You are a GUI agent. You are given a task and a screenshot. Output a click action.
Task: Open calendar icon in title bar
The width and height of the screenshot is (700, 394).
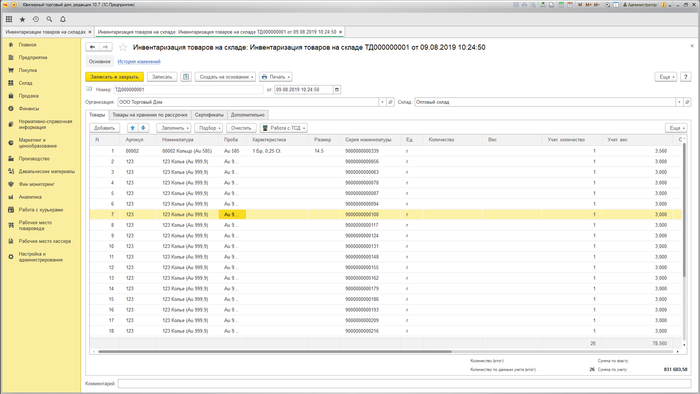tap(570, 5)
